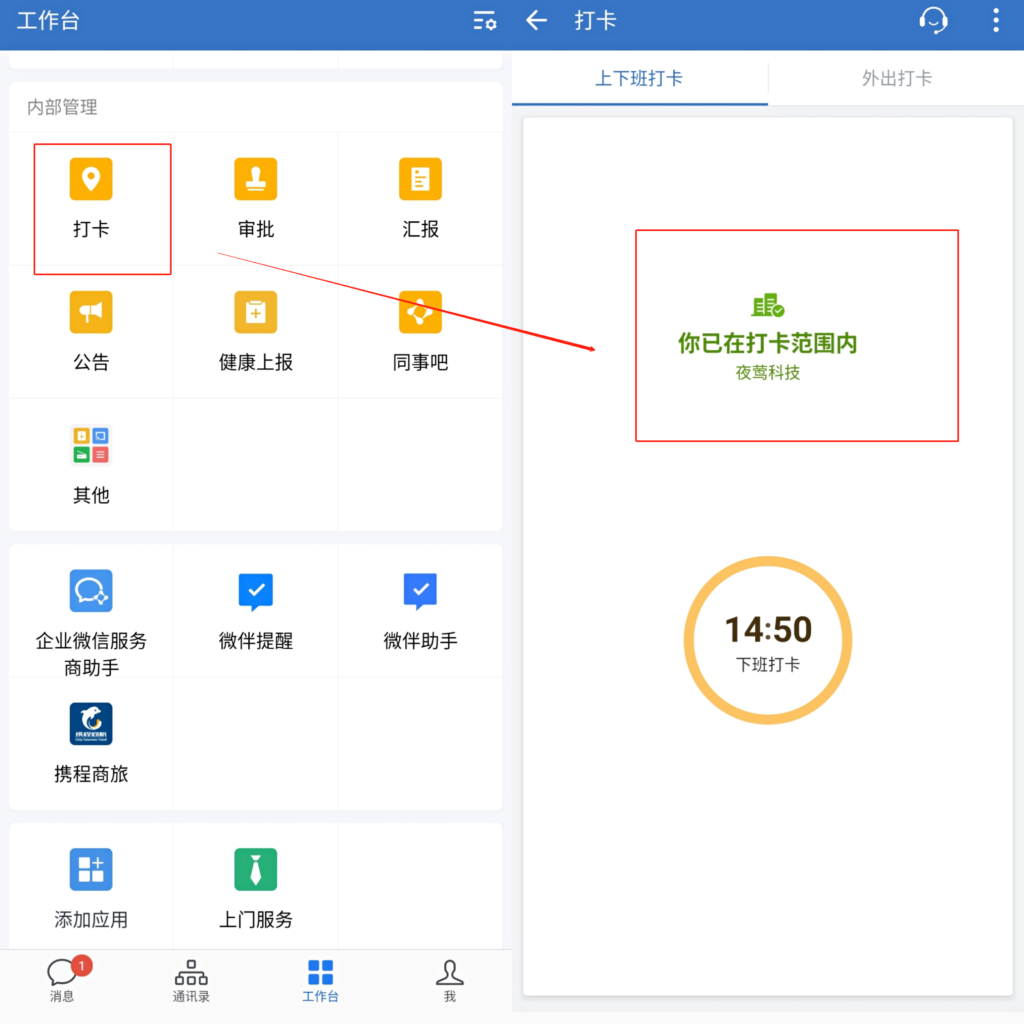Go back using the top arrow
Screen dimensions: 1024x1024
pos(537,21)
